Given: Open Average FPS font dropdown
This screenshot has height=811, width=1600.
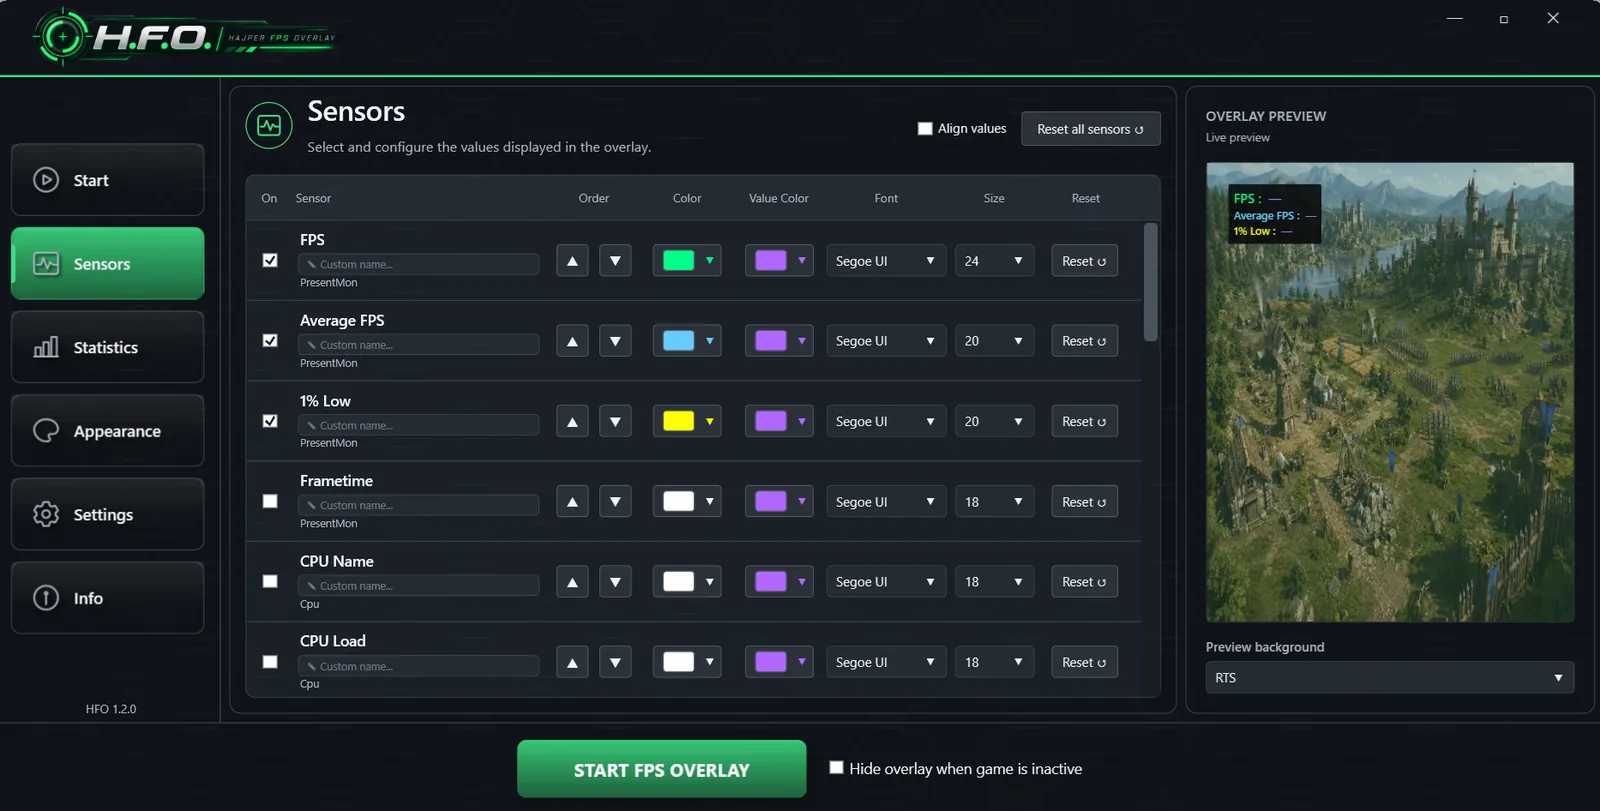Looking at the screenshot, I should point(886,341).
